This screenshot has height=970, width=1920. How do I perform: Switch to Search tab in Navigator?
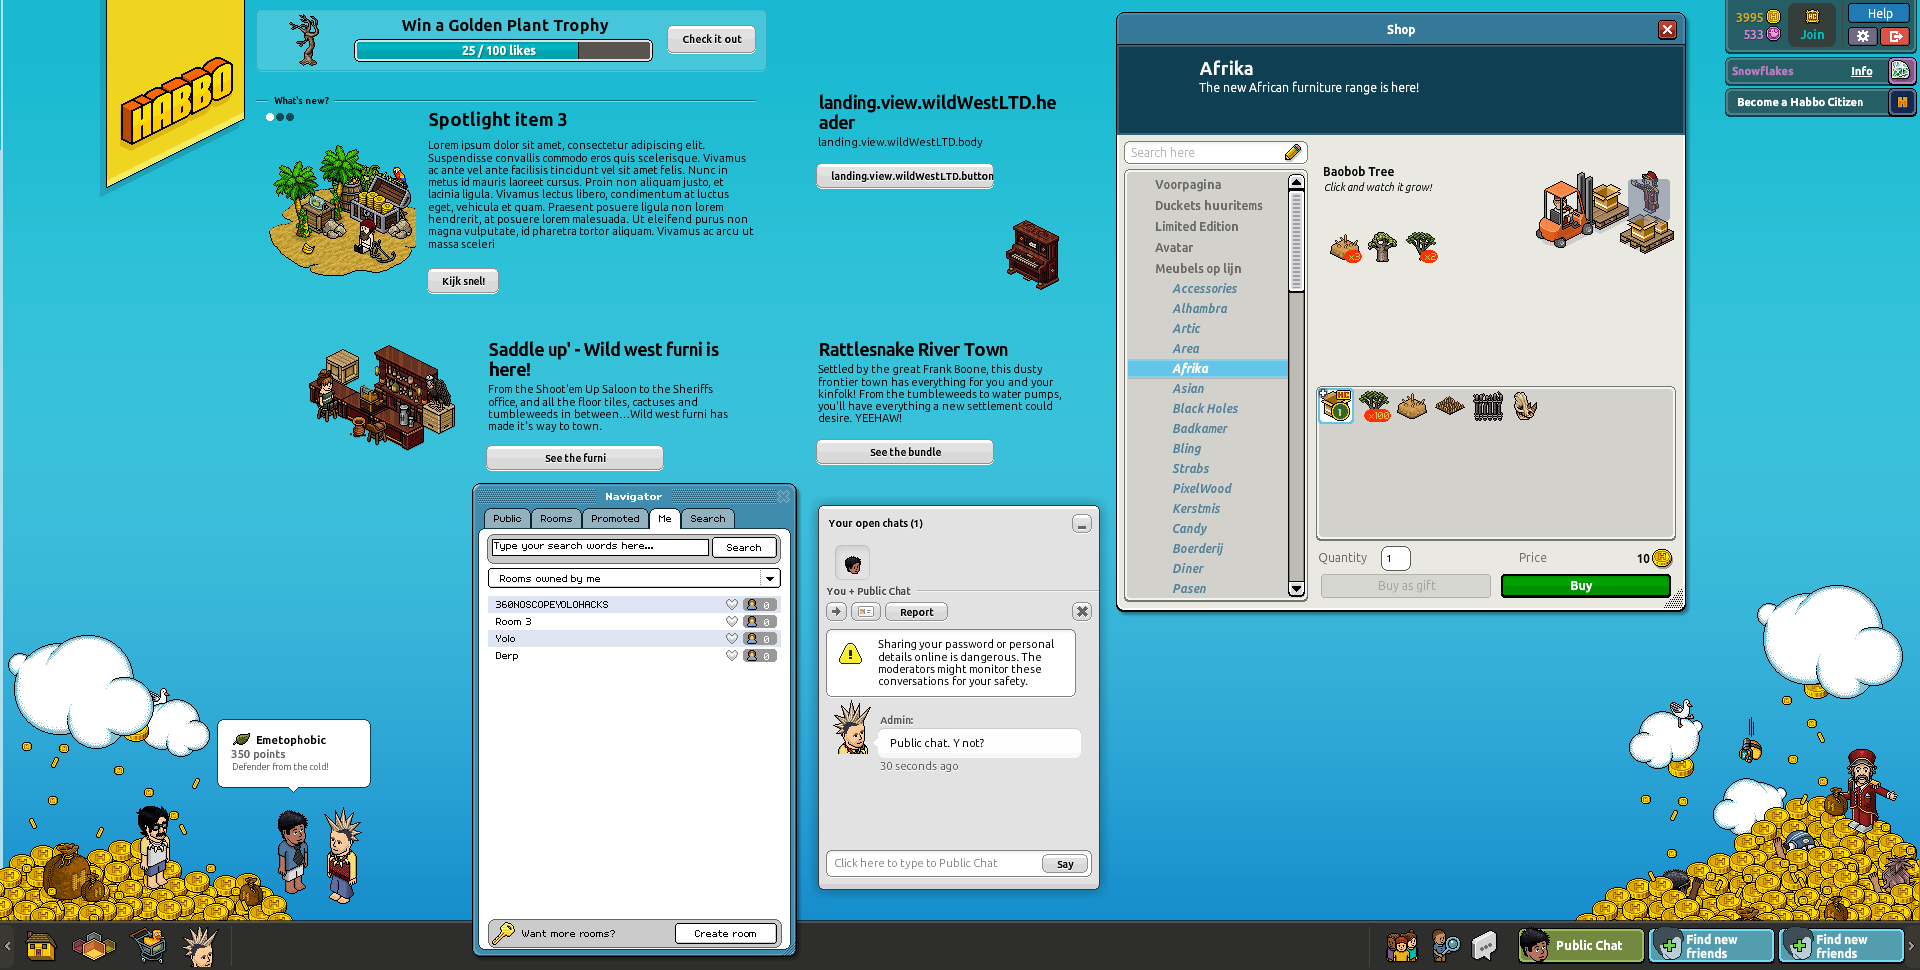point(708,518)
